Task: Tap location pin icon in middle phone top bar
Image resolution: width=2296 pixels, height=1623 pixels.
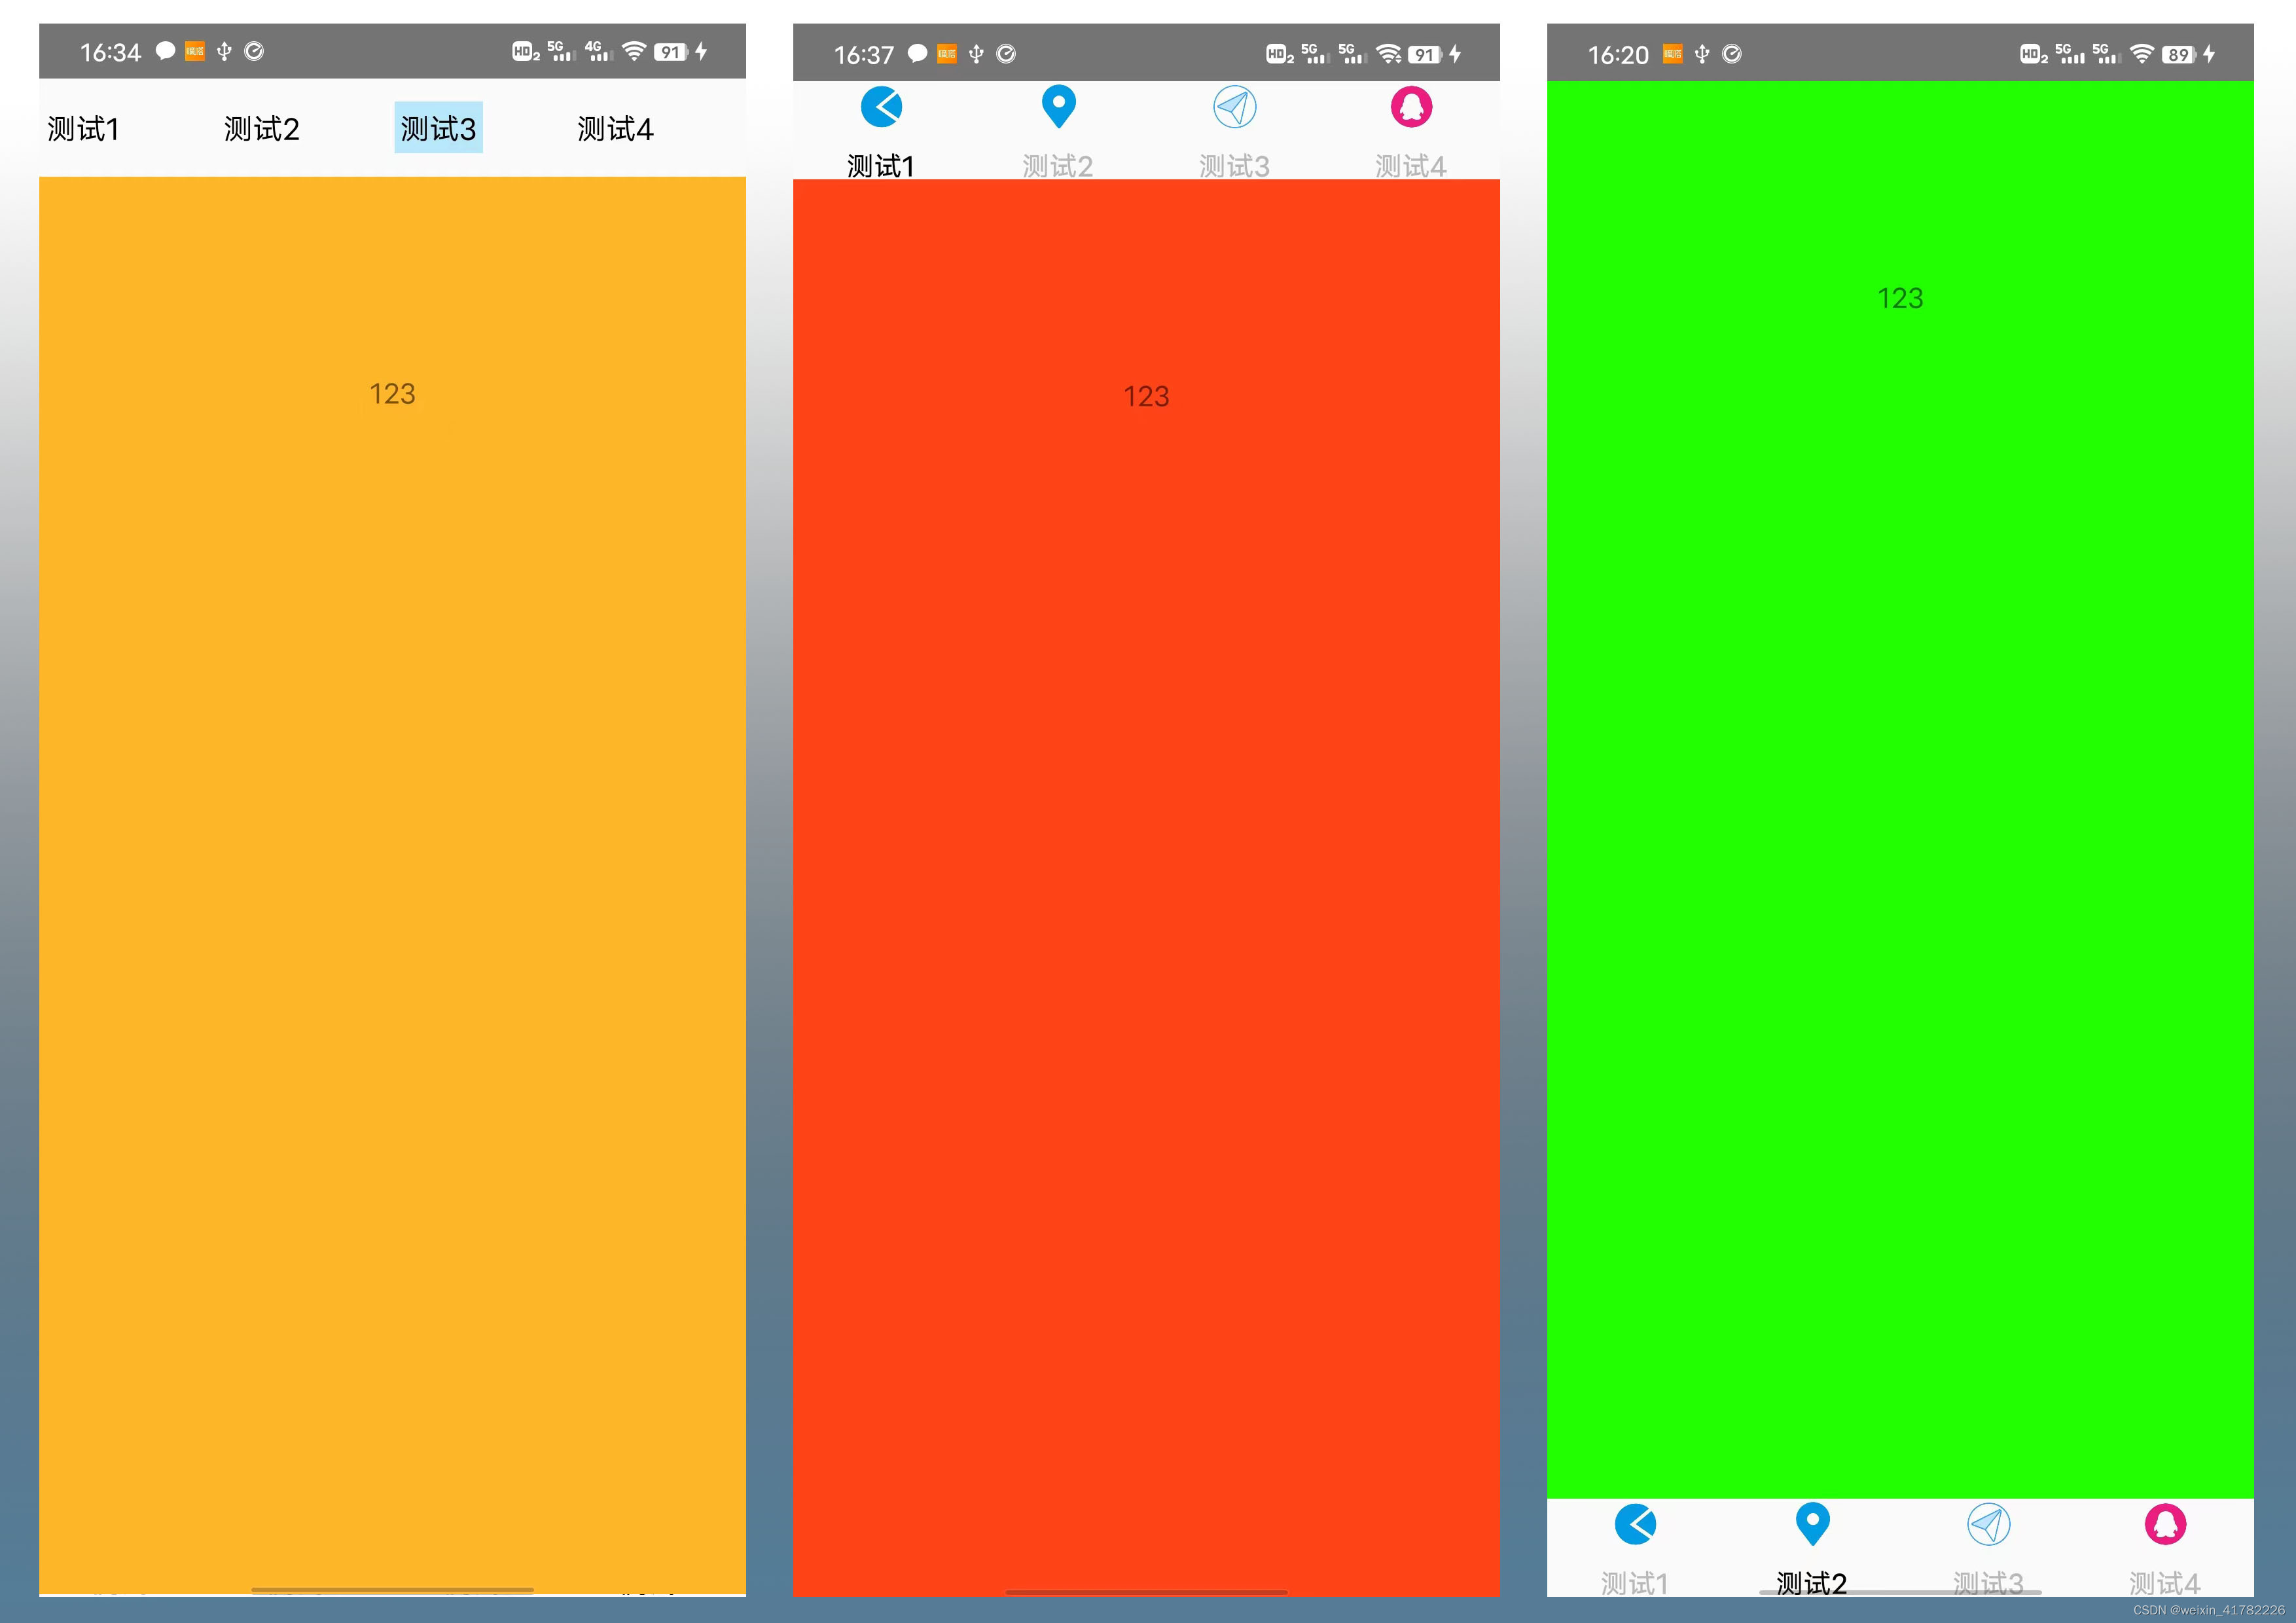Action: [1058, 107]
